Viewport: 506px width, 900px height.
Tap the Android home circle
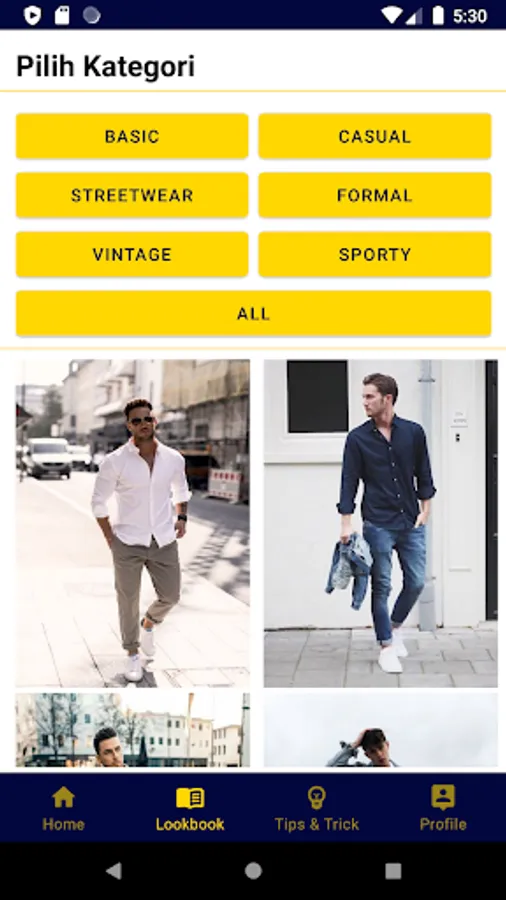[x=253, y=871]
